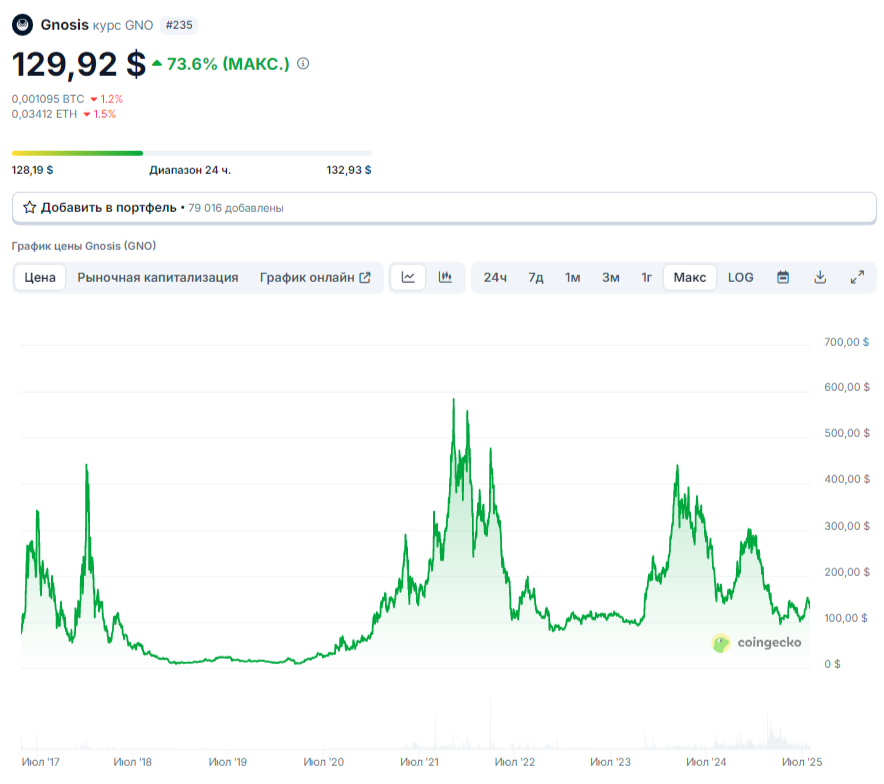Expand chart to fullscreen
The height and width of the screenshot is (784, 884).
pyautogui.click(x=857, y=277)
